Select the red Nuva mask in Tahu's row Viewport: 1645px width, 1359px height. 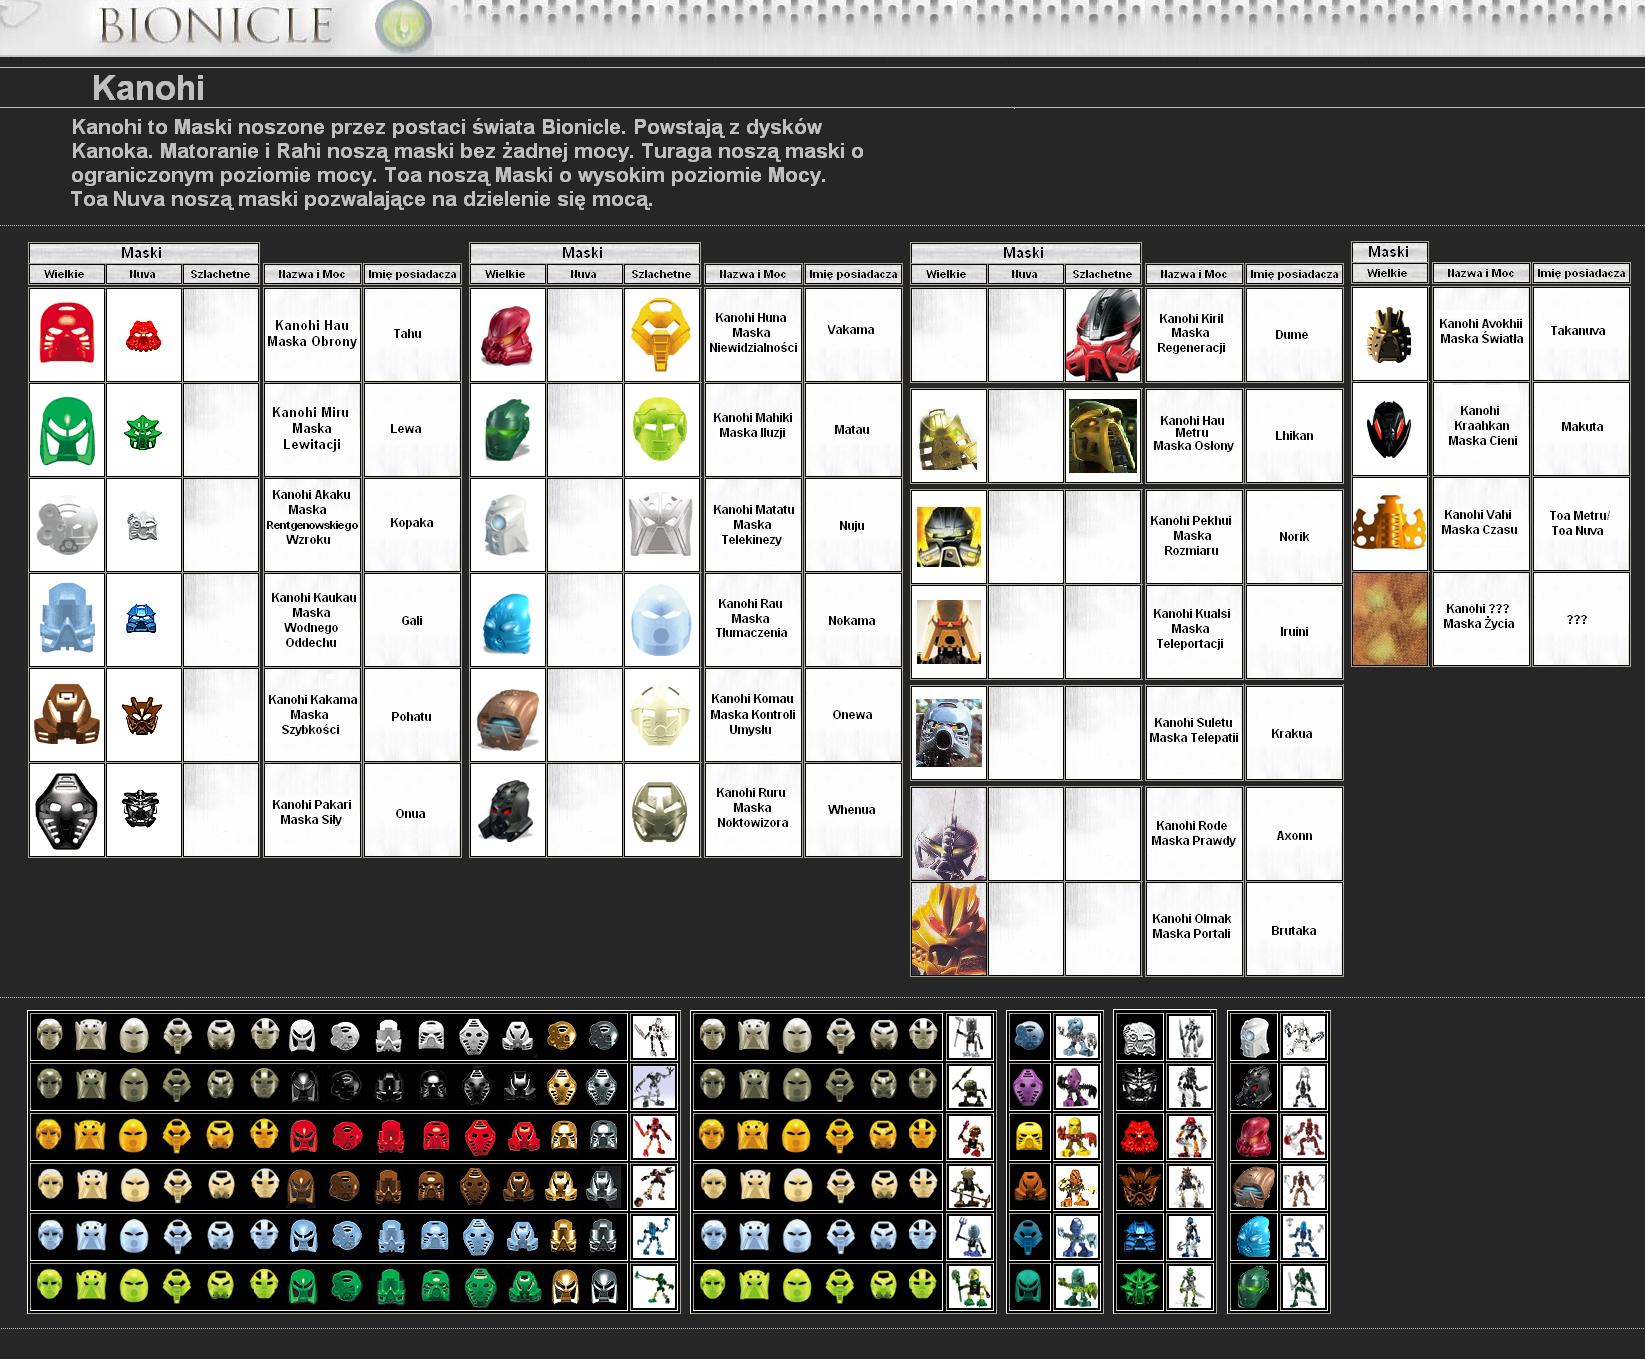144,336
